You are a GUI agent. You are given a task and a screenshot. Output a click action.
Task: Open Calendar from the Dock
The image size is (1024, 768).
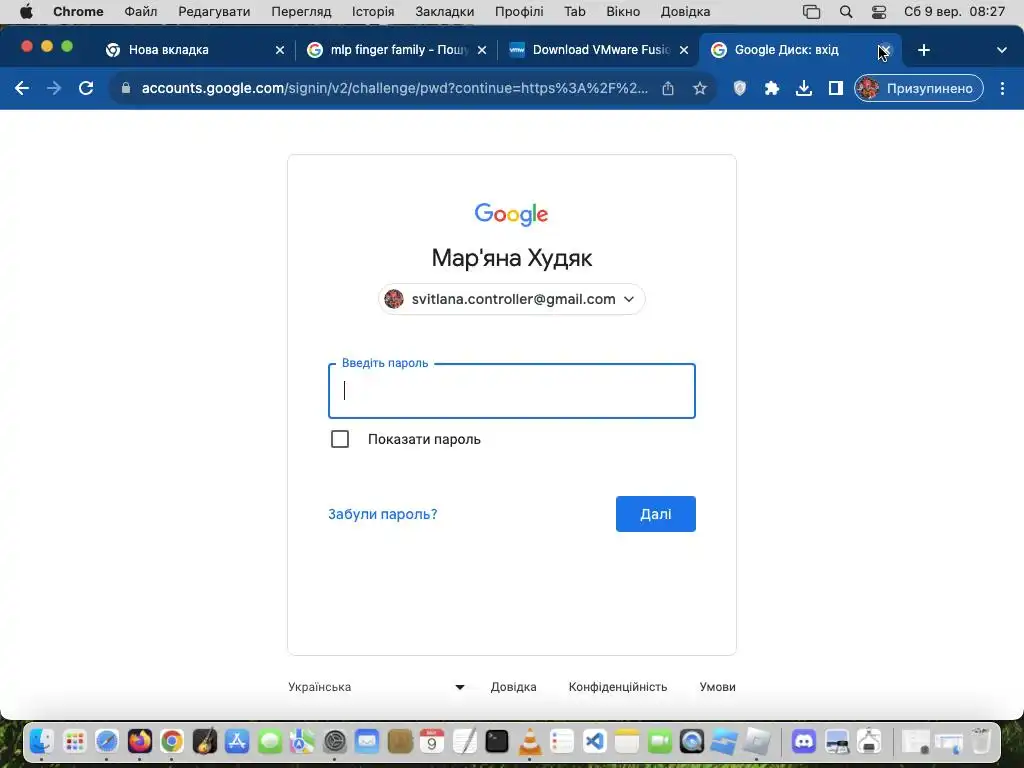point(432,742)
